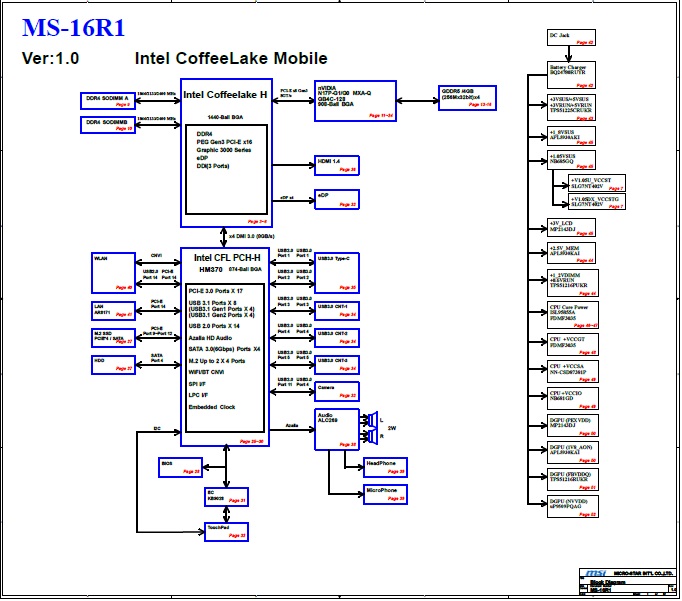
Task: Select the USB3.0 Type-C block
Action: coord(337,273)
